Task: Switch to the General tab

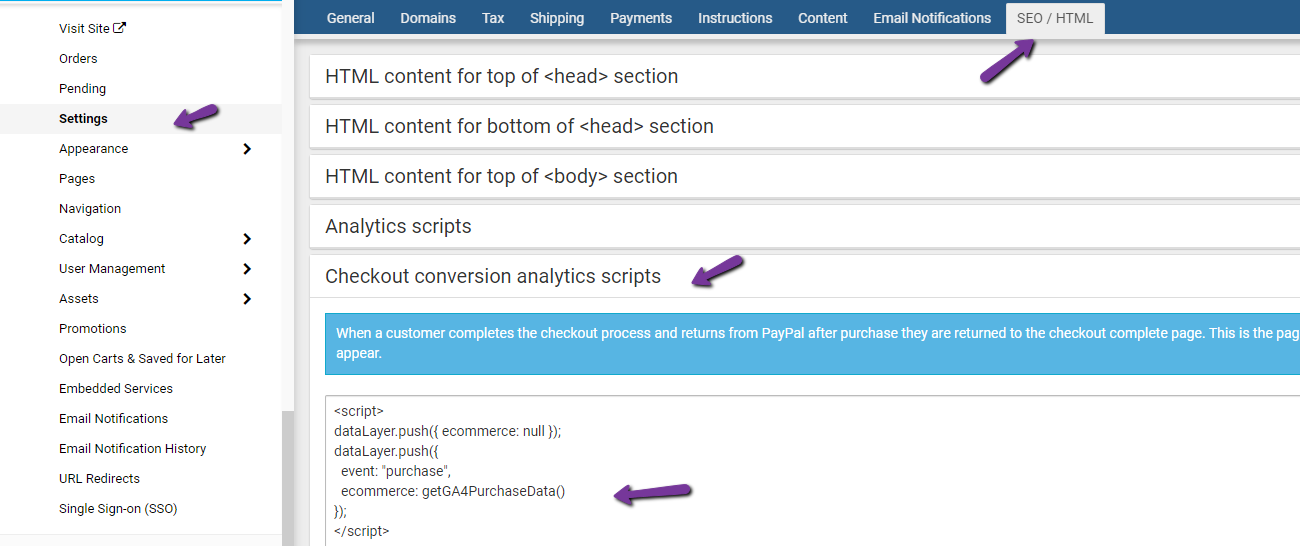Action: coord(351,18)
